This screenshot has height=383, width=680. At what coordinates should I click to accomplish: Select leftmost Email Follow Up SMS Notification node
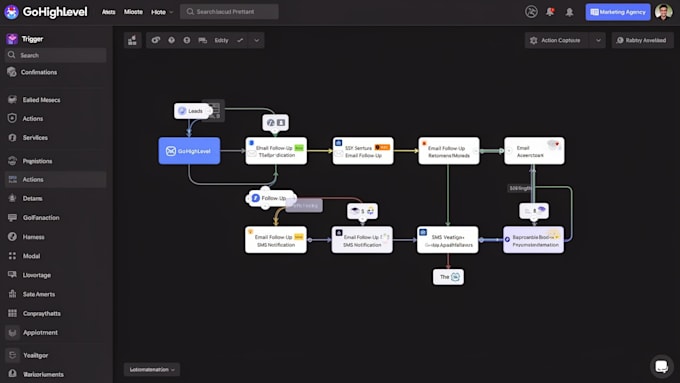tap(276, 240)
